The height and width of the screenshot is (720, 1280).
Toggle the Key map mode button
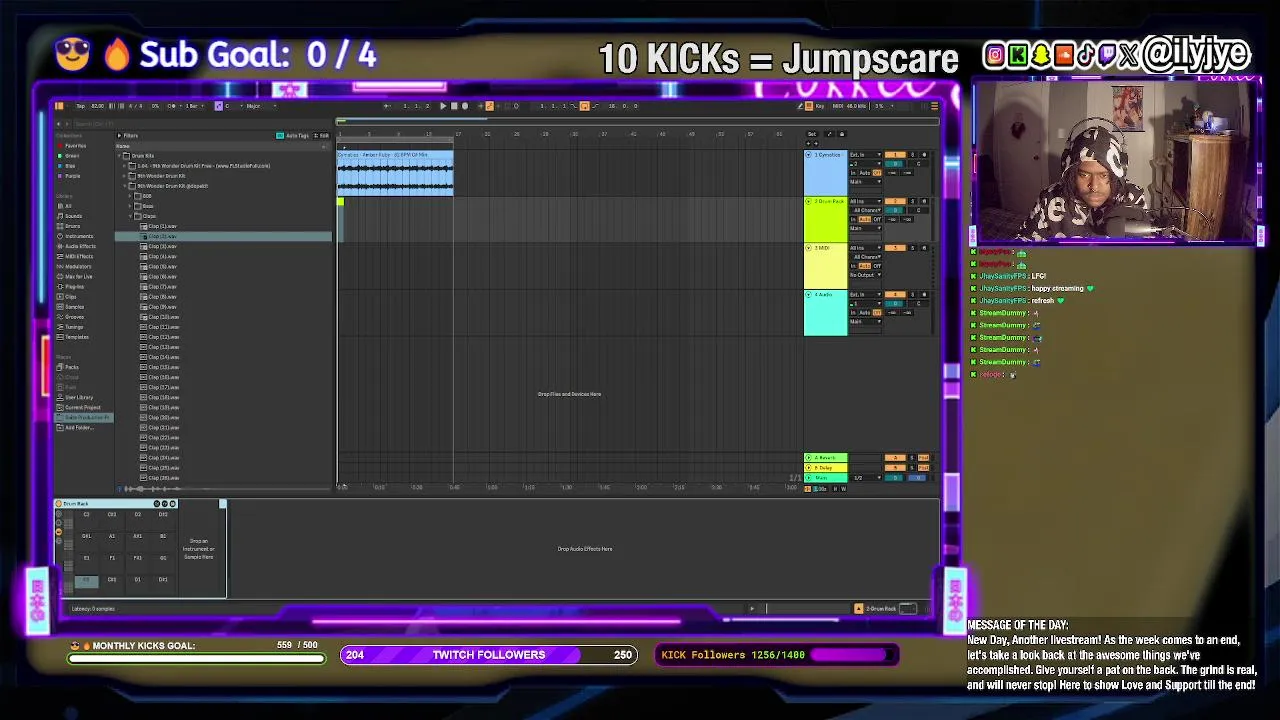[820, 106]
